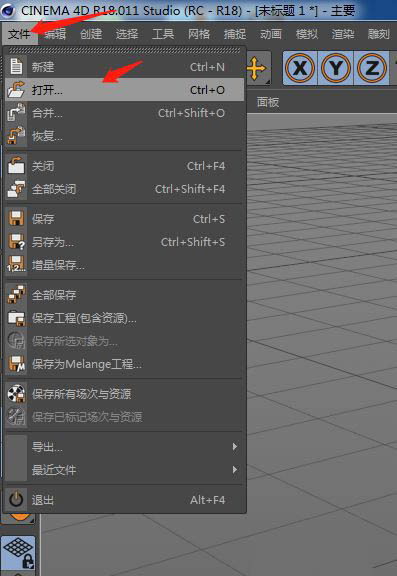Click the close-all folders icon
The height and width of the screenshot is (576, 397).
pyautogui.click(x=16, y=189)
